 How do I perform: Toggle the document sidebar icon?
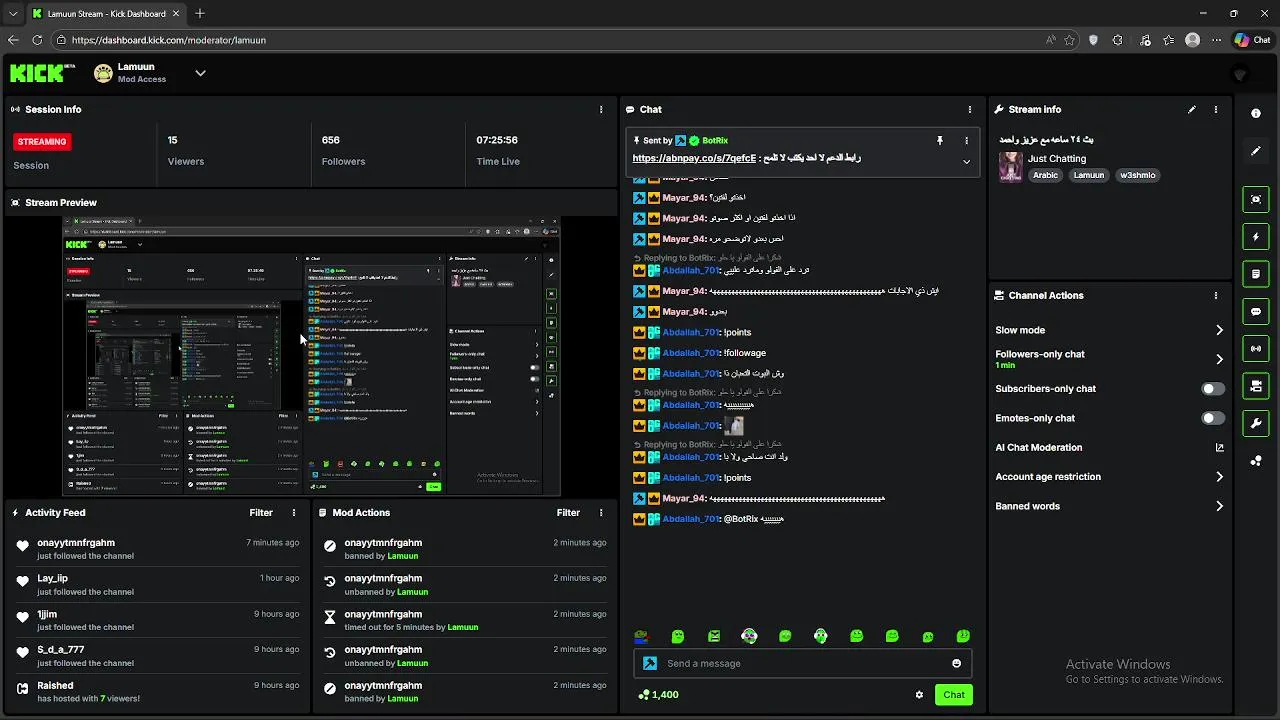pos(1256,274)
